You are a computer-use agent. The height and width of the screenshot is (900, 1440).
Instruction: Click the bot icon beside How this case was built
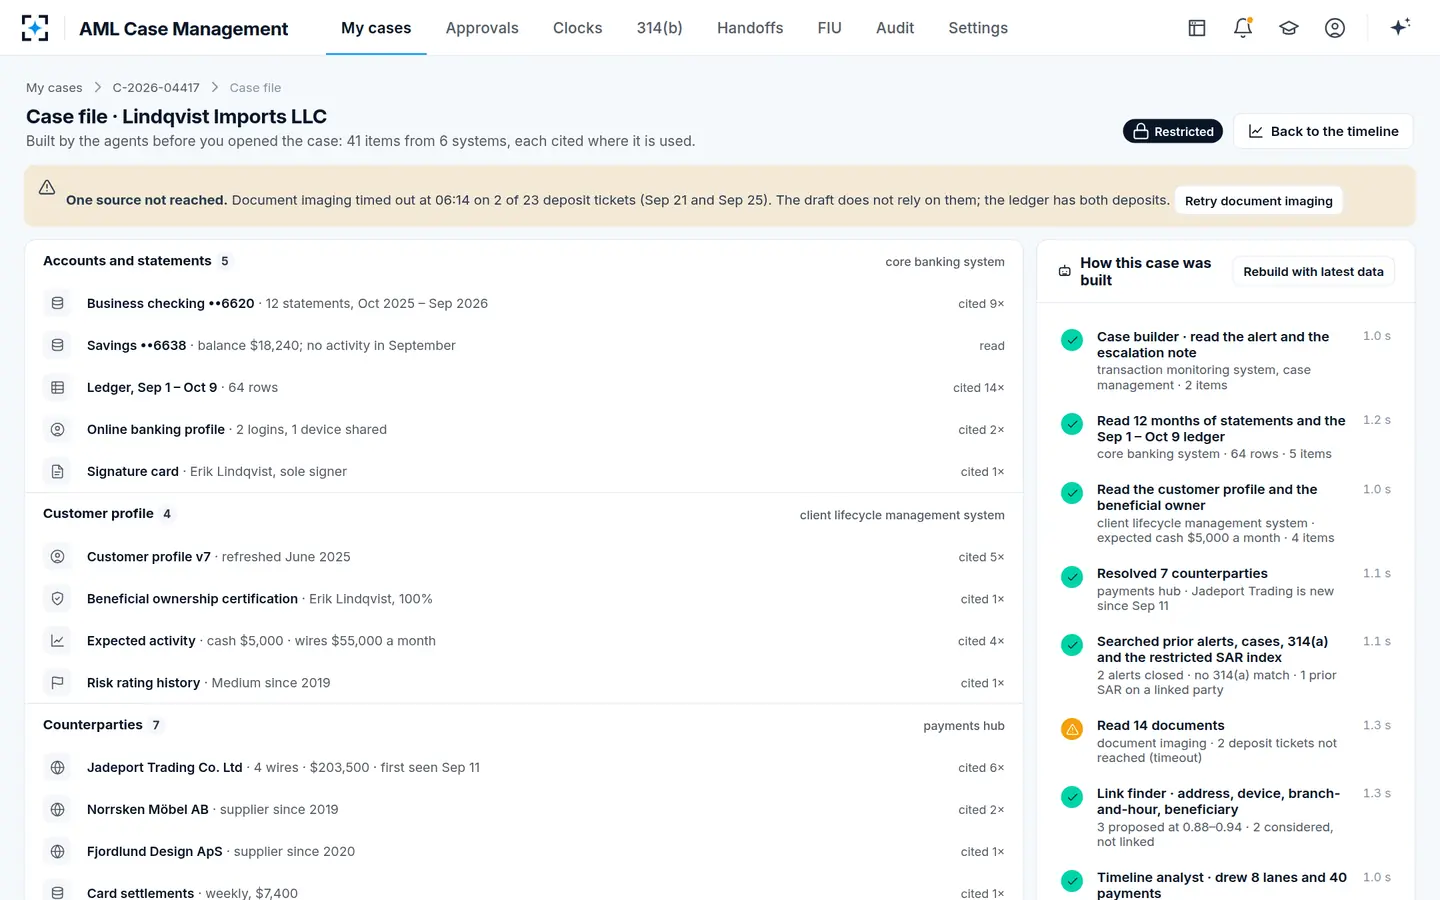click(x=1065, y=271)
